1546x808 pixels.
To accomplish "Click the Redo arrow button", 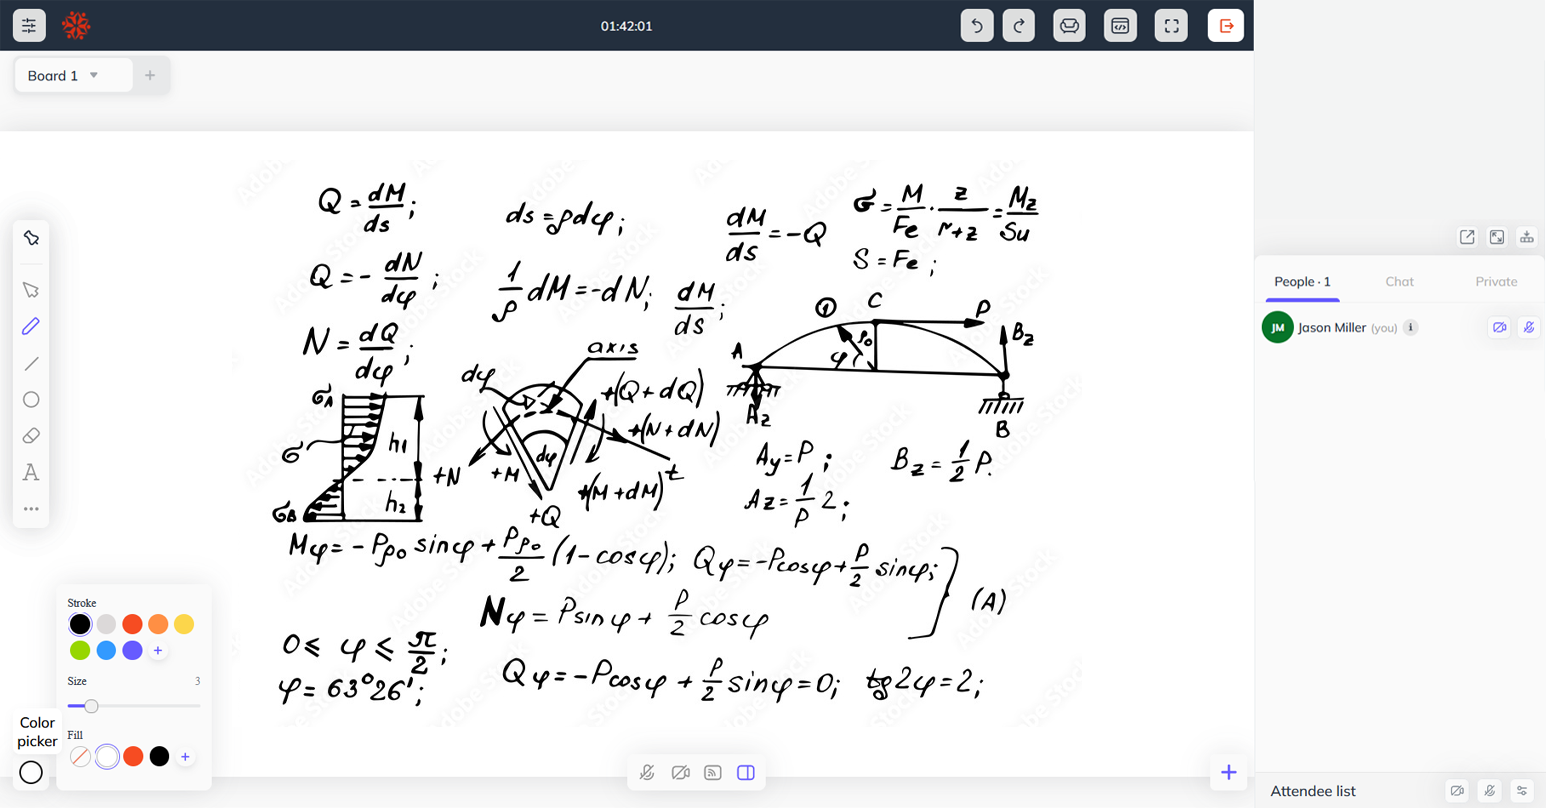I will (x=1018, y=26).
